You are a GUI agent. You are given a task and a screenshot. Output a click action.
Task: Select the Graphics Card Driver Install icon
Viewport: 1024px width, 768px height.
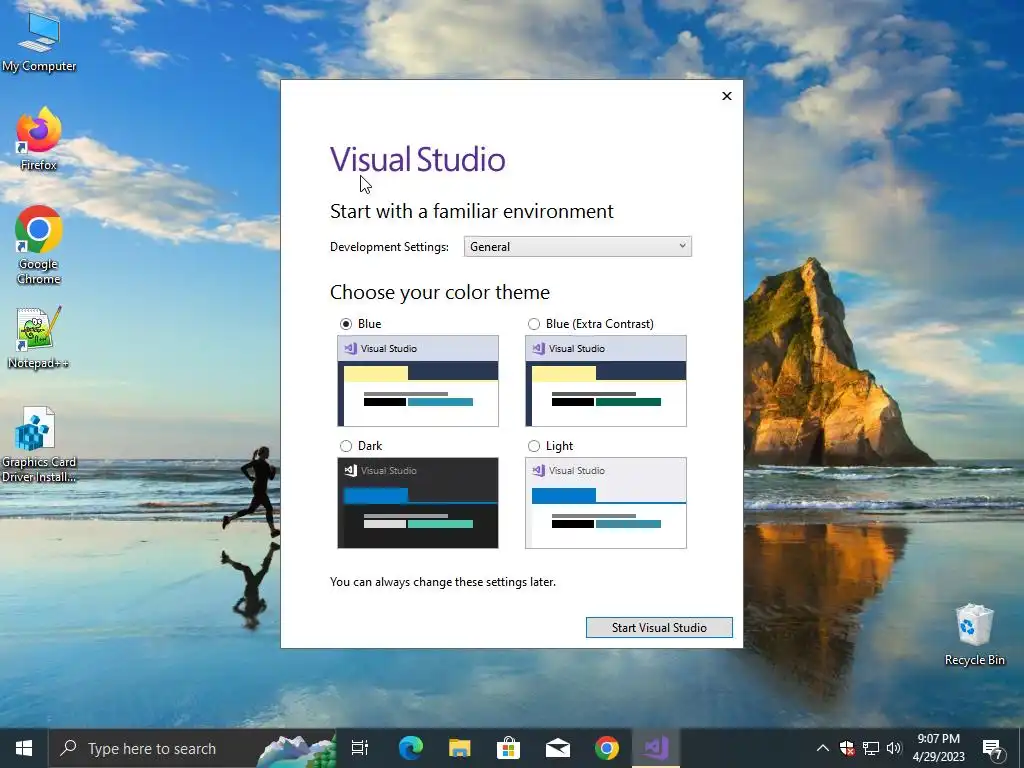click(x=39, y=444)
